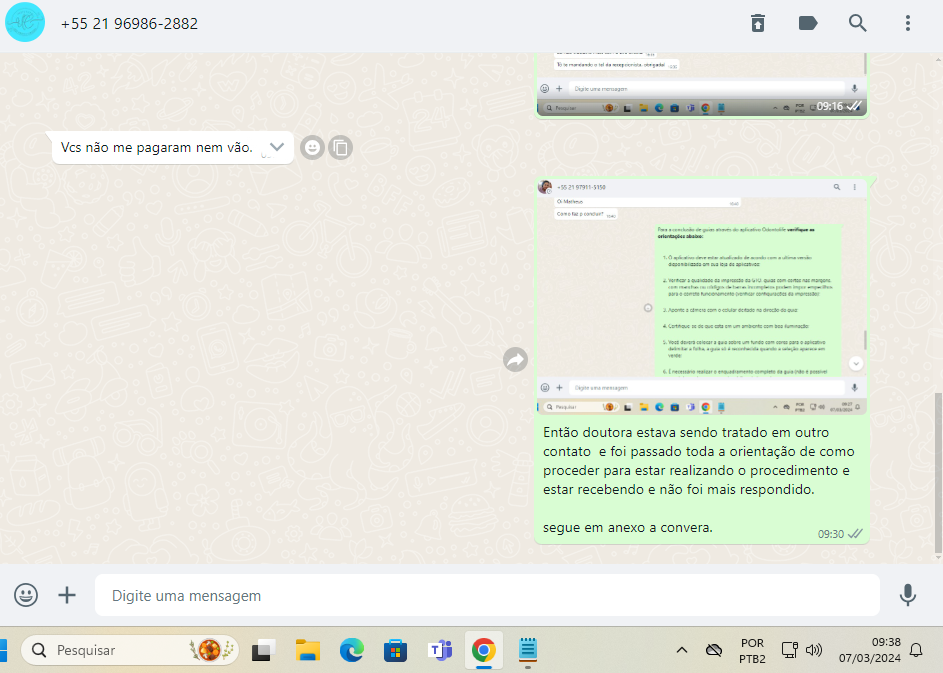Open the sent conversation screenshot thumbnail
The height and width of the screenshot is (673, 943).
(x=701, y=296)
